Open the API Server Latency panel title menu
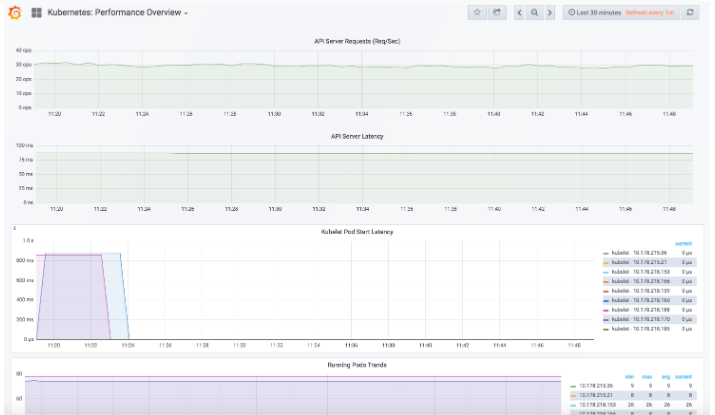Screen dimensions: 715x415 (x=357, y=136)
